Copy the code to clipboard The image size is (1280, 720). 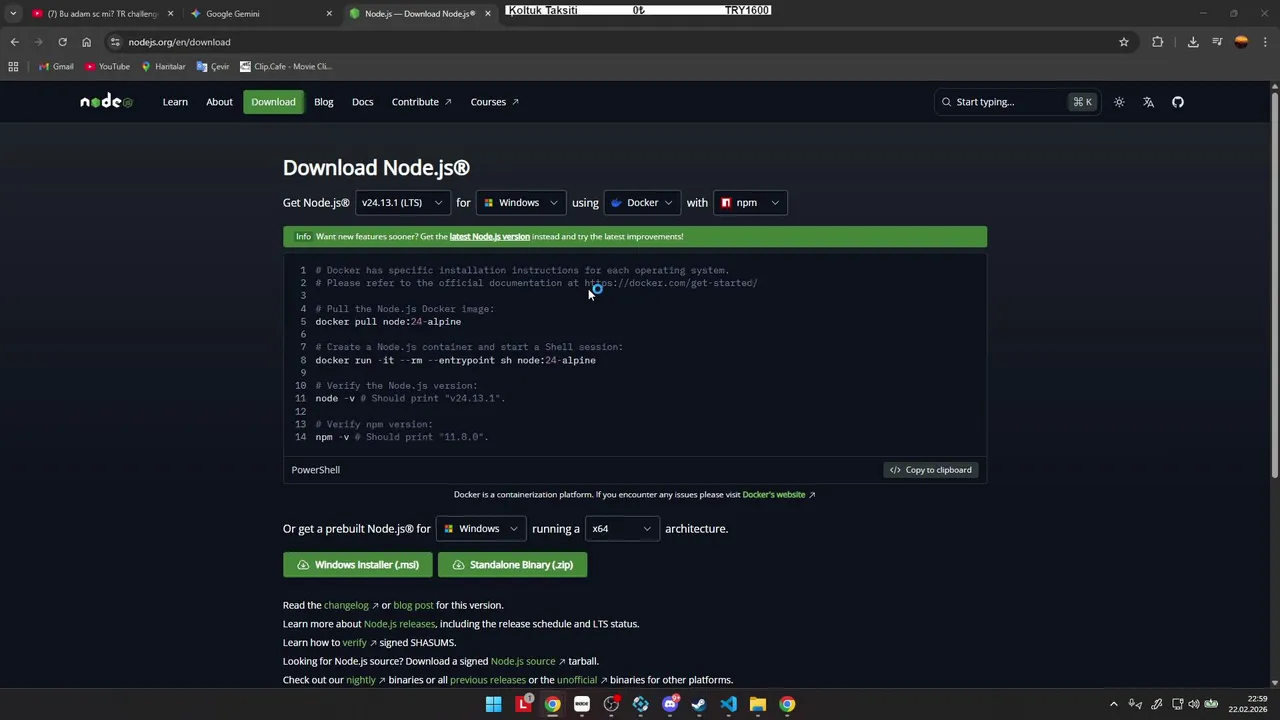[931, 470]
